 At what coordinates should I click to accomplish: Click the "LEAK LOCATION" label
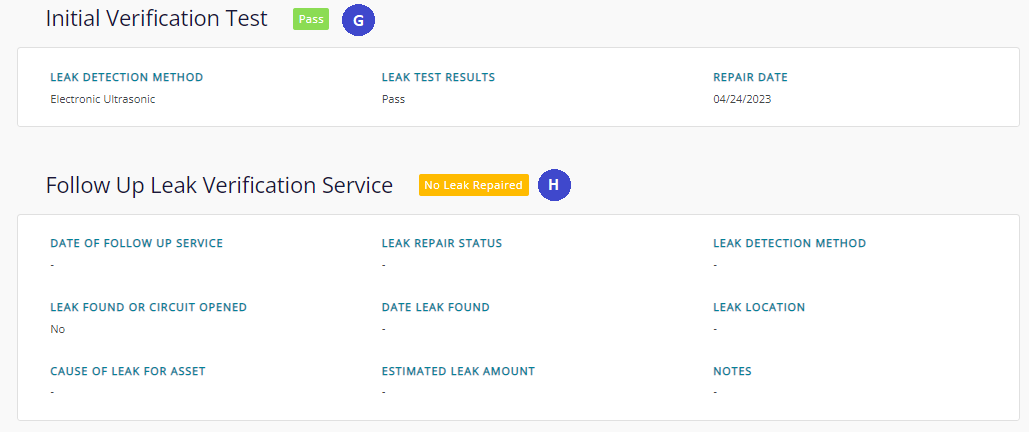[759, 307]
